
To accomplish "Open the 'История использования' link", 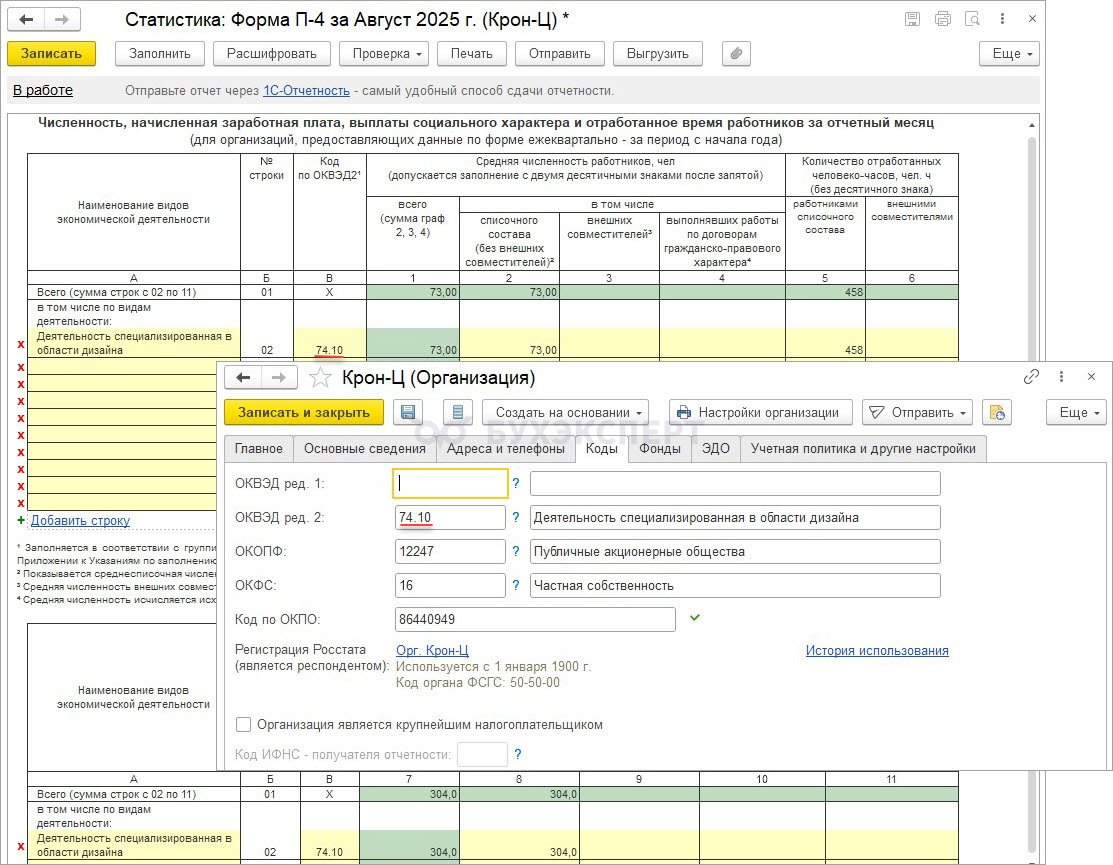I will [877, 651].
